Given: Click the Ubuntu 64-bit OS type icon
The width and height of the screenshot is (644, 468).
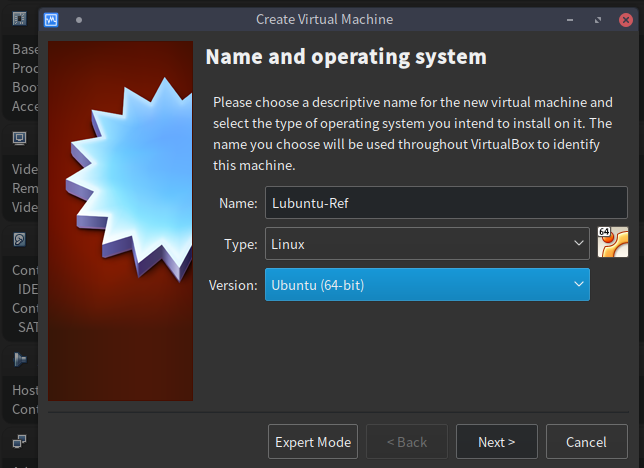Looking at the screenshot, I should (612, 242).
